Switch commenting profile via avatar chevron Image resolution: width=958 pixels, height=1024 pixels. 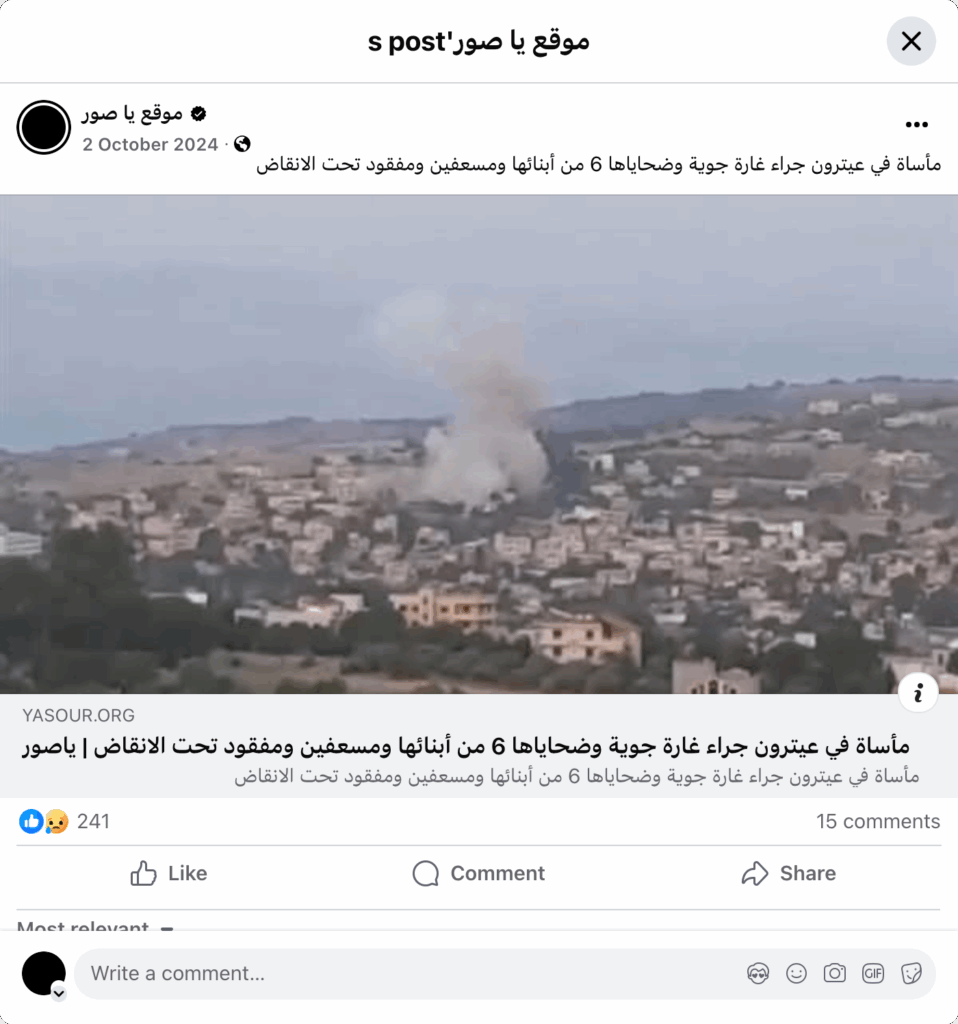point(59,993)
